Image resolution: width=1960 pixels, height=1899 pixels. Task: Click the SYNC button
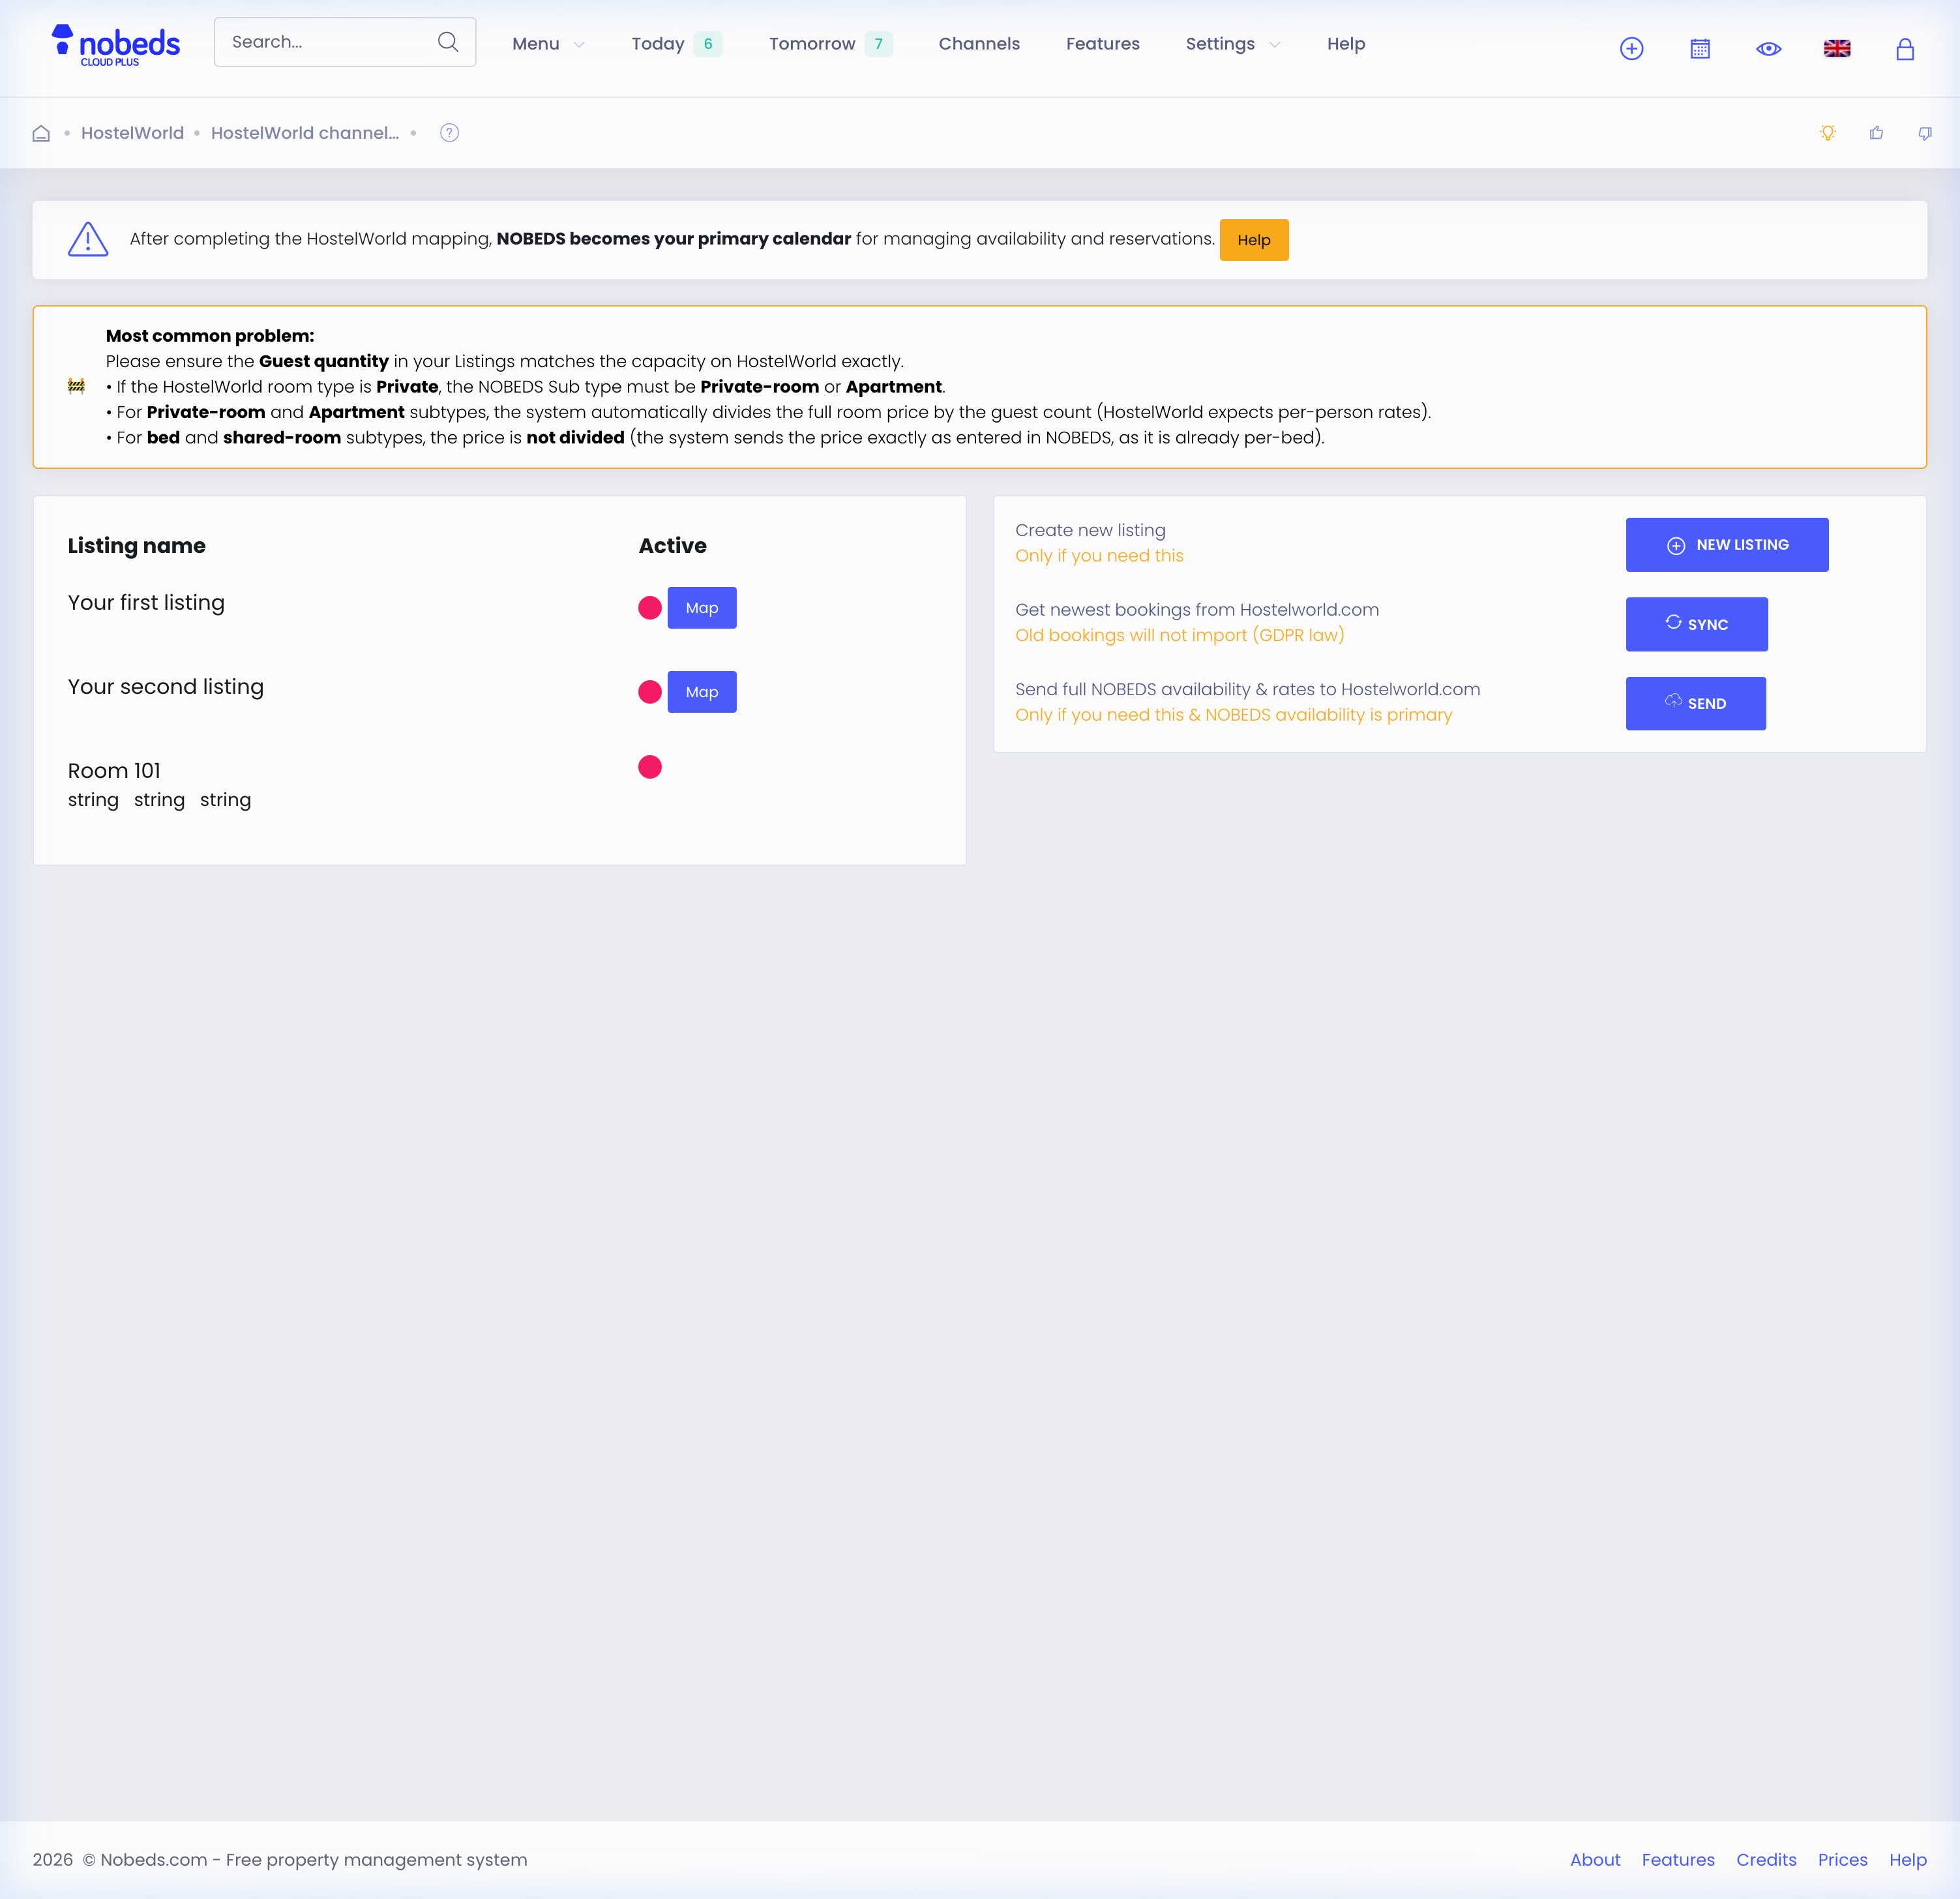[x=1697, y=624]
